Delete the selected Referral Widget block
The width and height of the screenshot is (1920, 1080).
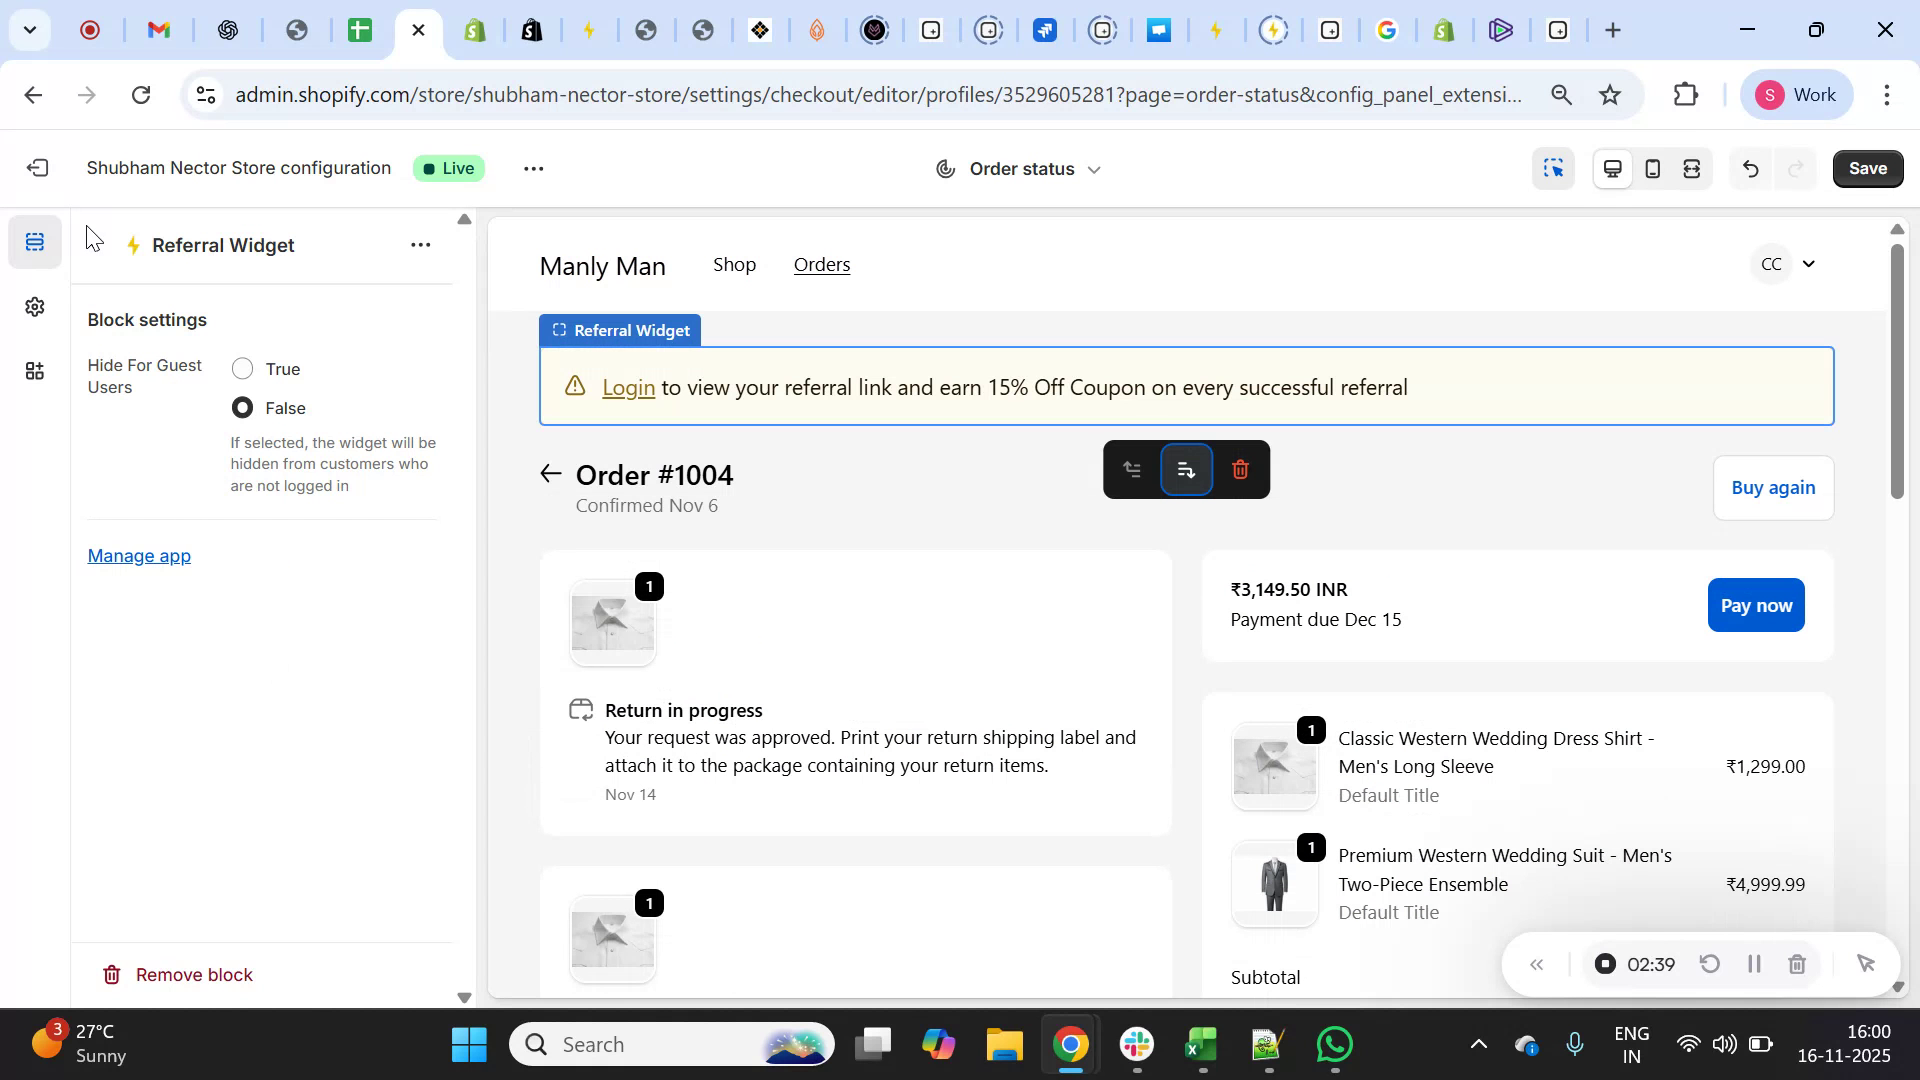tap(1240, 468)
